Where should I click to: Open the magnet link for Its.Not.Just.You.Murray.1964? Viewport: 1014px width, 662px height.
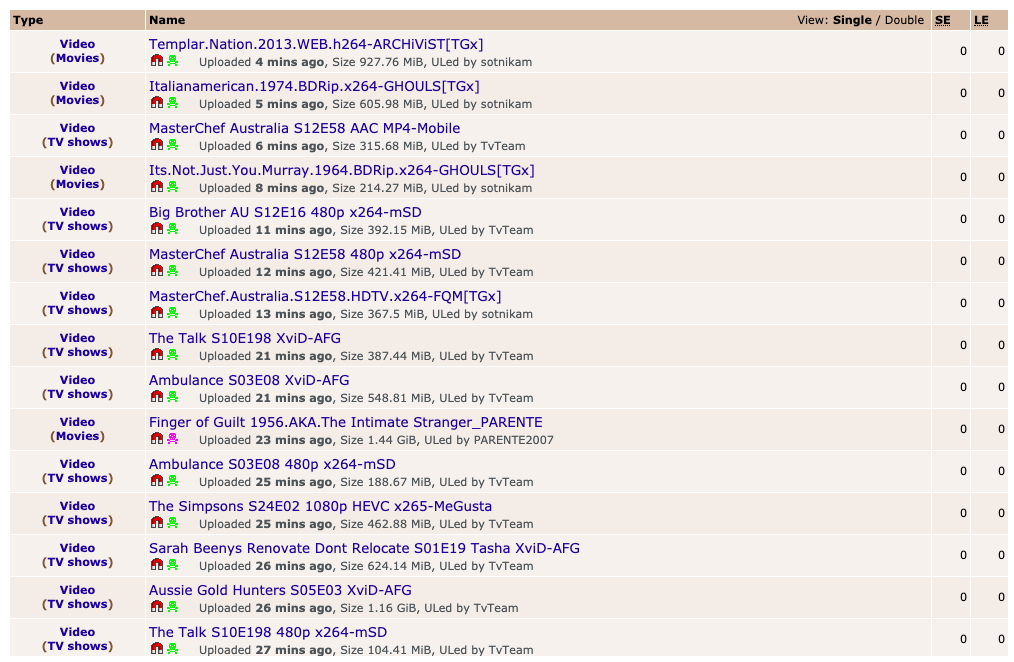tap(156, 187)
